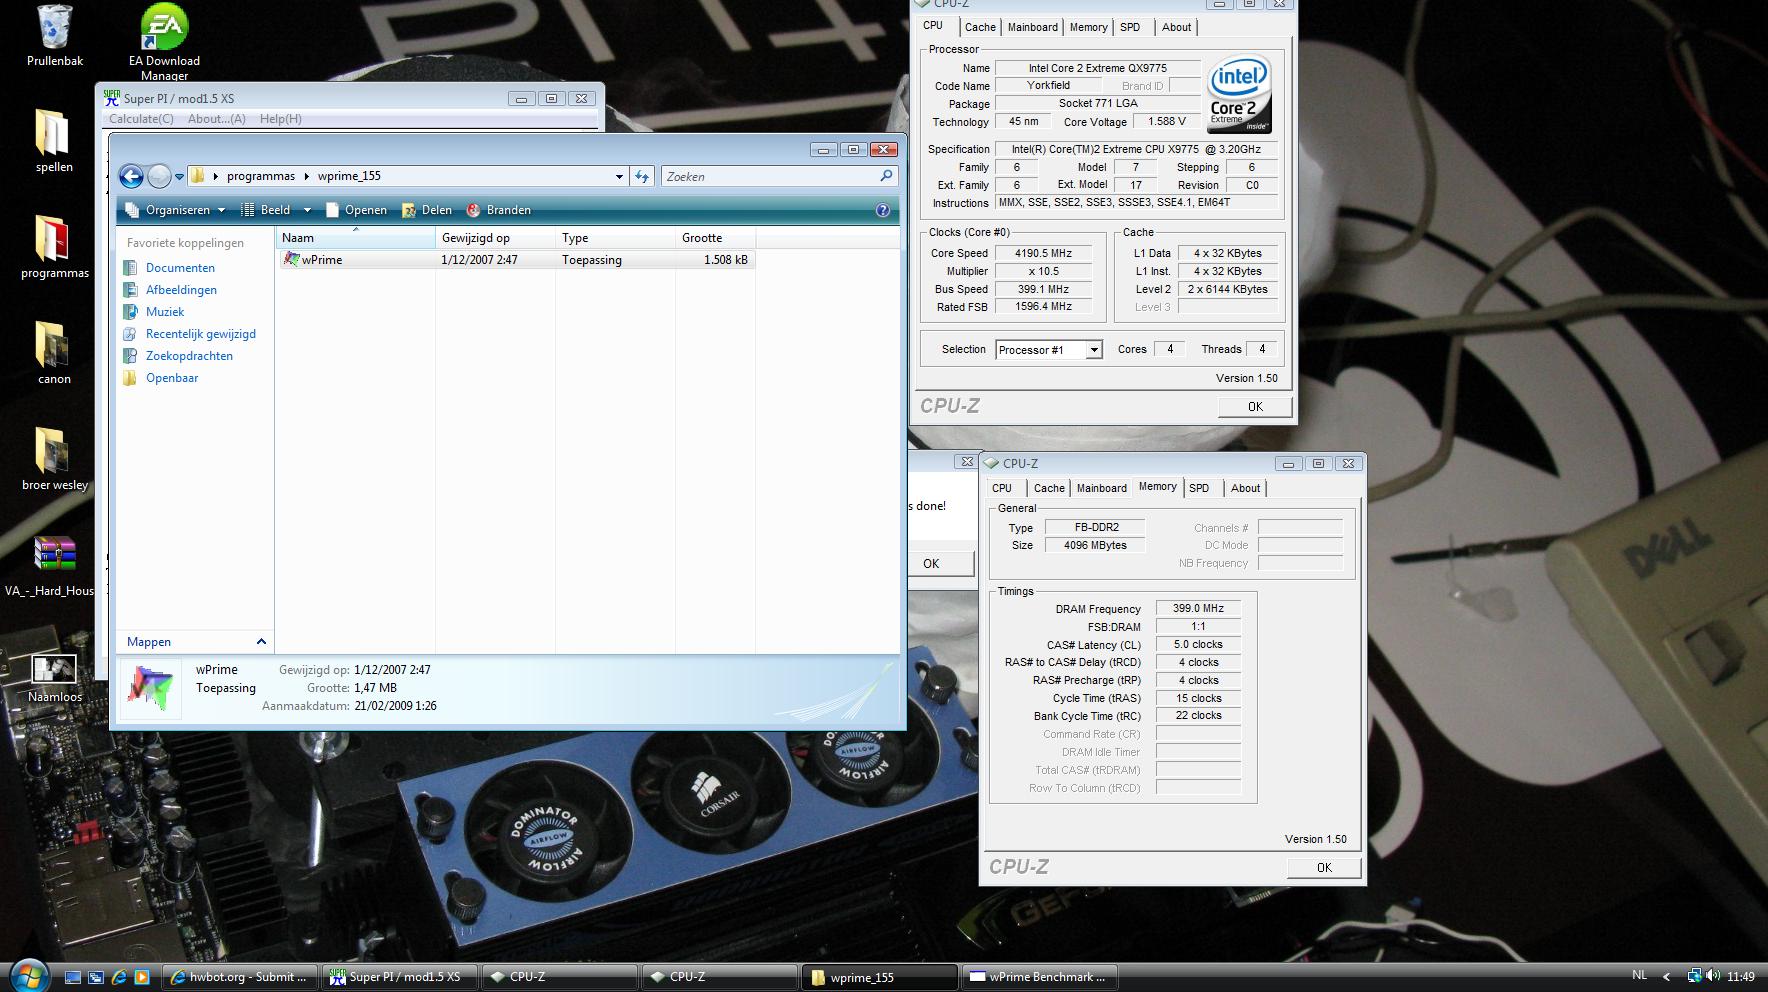Open the canon folder on the desktop
Viewport: 1768px width, 992px height.
53,345
